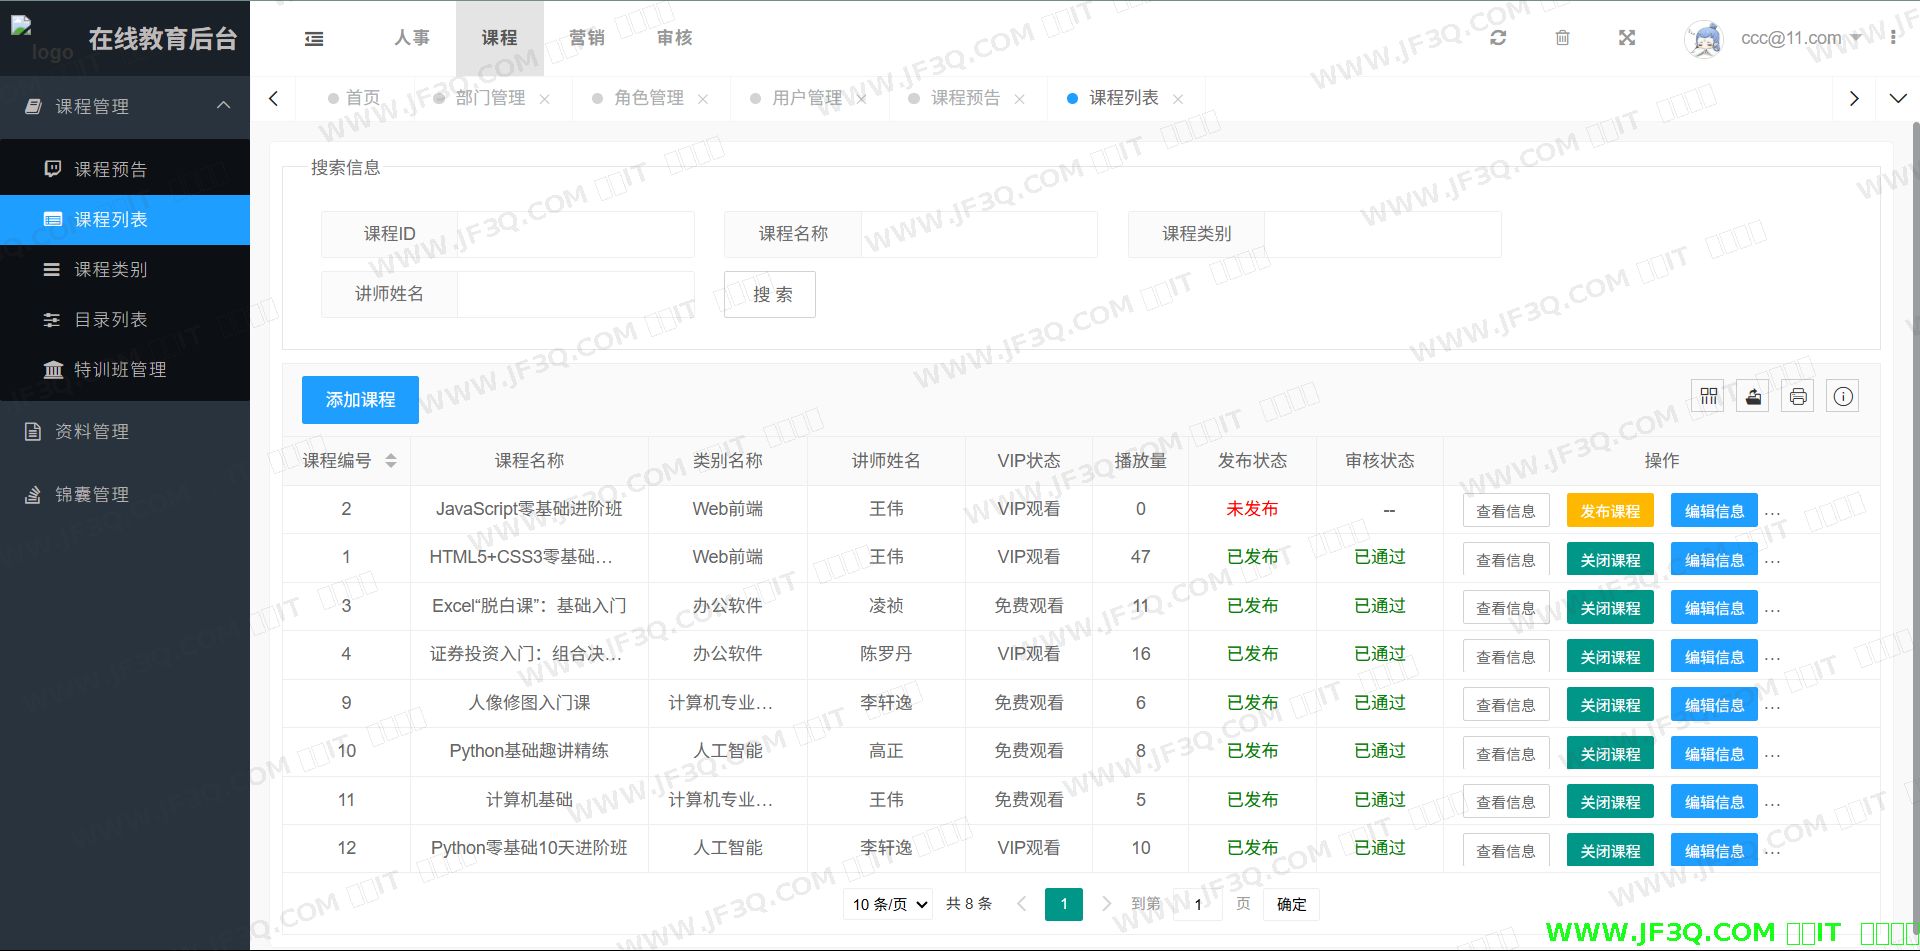Click 发布课程 for the JavaScript course
This screenshot has height=951, width=1920.
click(x=1609, y=511)
